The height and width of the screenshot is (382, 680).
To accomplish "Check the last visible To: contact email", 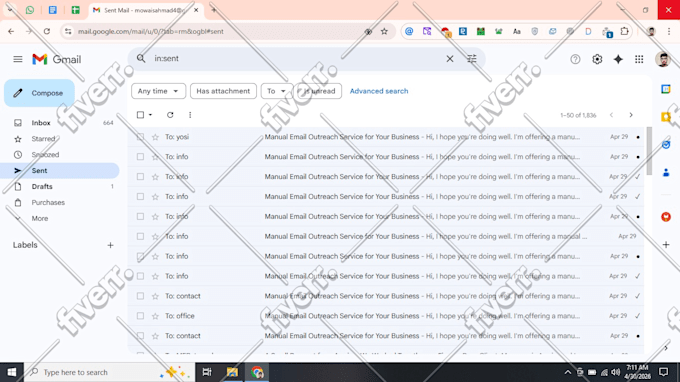I will tap(140, 336).
